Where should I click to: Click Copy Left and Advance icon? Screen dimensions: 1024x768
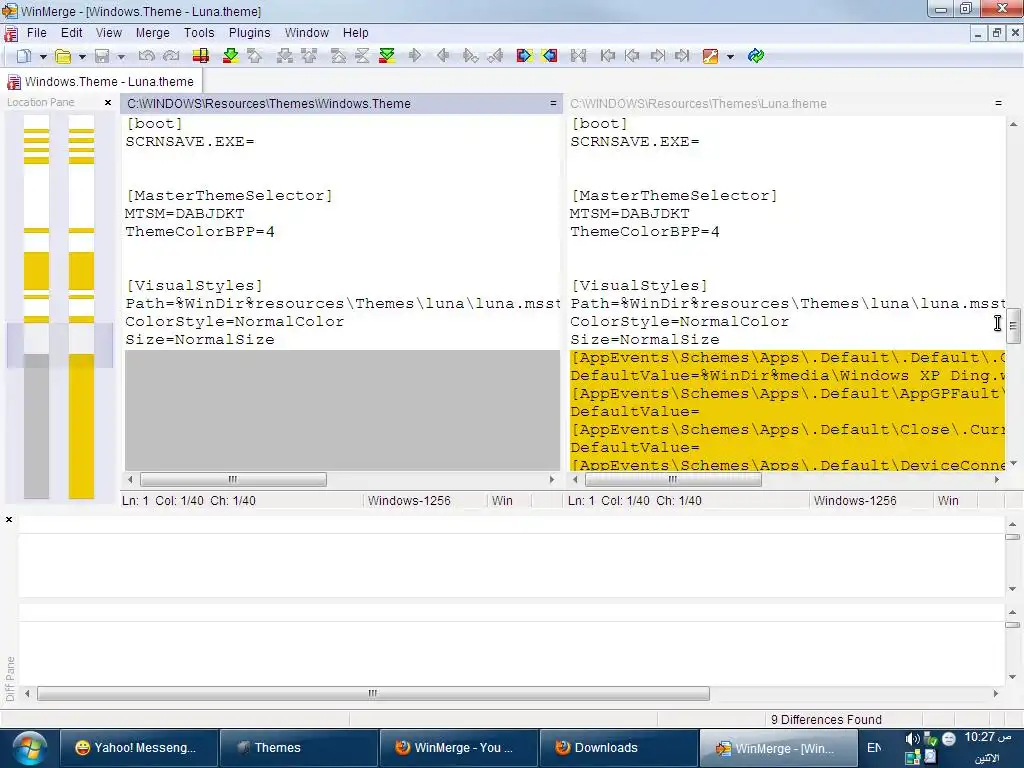pos(496,56)
